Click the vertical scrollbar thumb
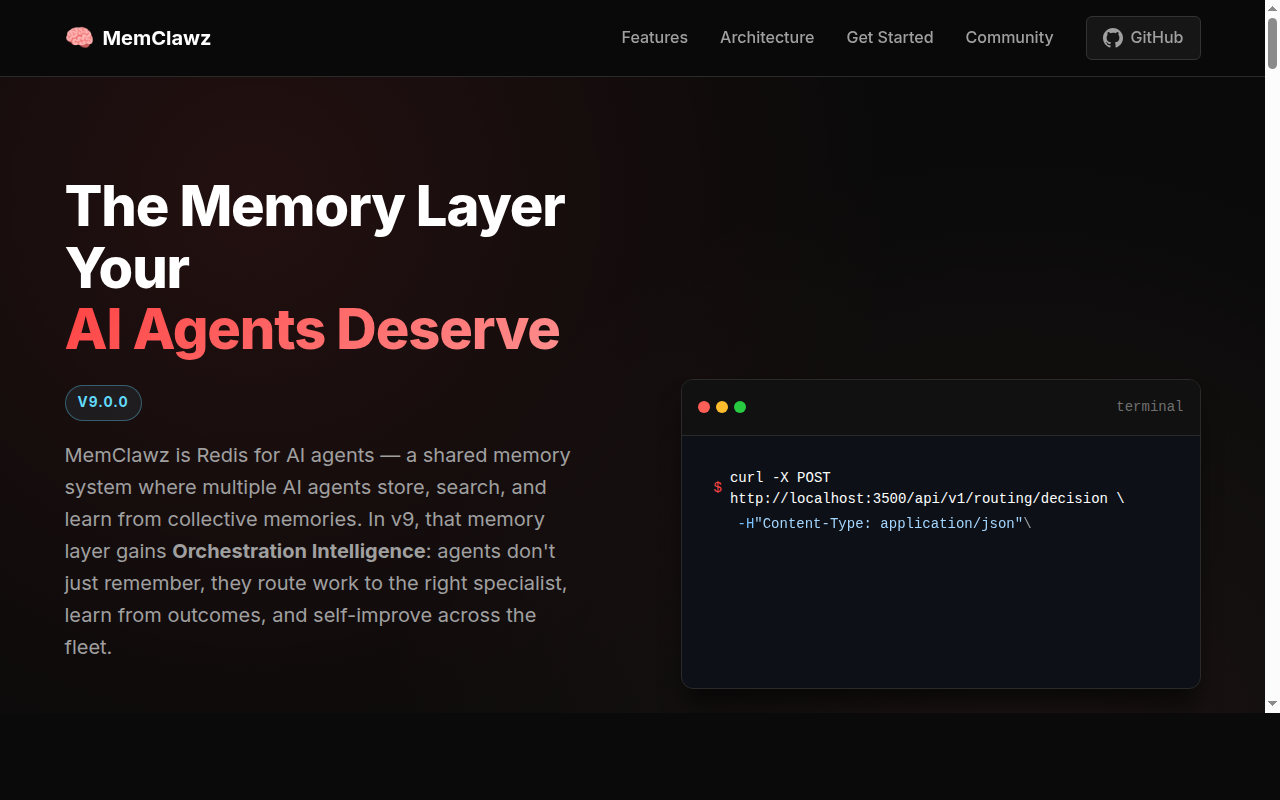Viewport: 1280px width, 800px height. [1272, 43]
